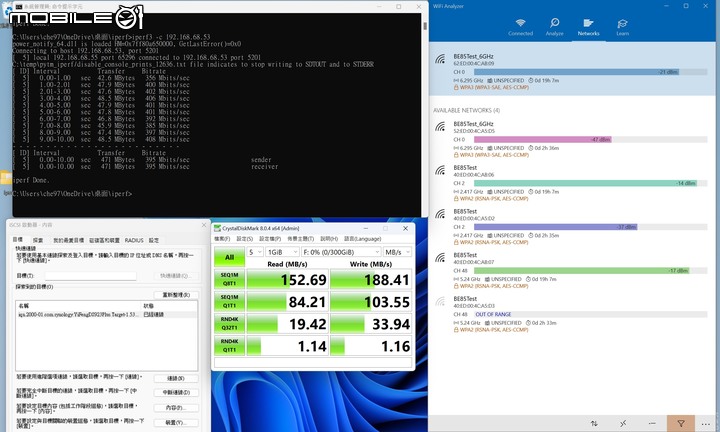720x432 pixels.
Task: Open the unit dropdown showing MB/s
Action: pos(397,252)
